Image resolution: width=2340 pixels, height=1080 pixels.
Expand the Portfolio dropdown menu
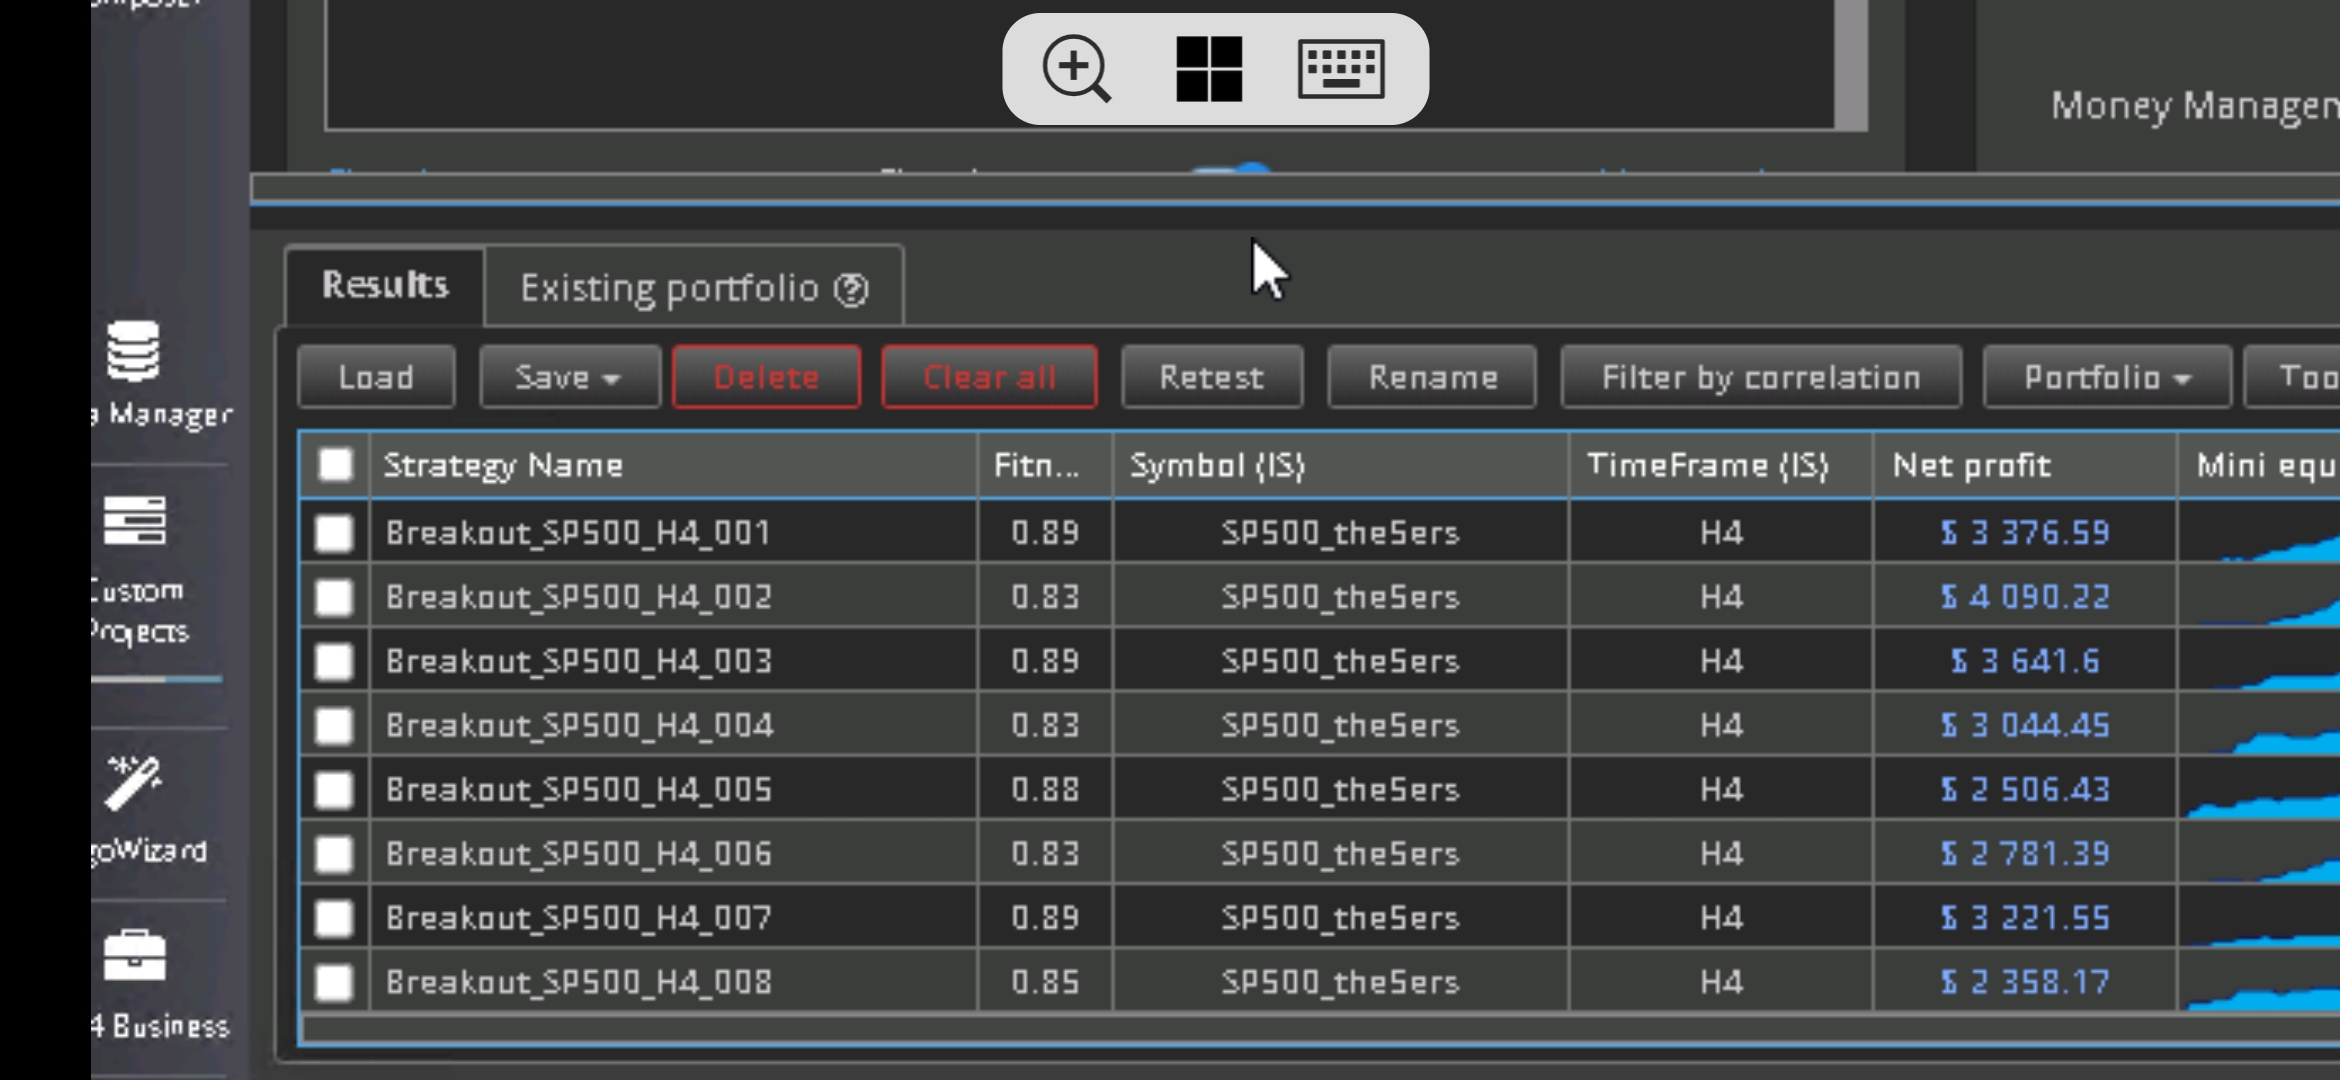(2106, 378)
